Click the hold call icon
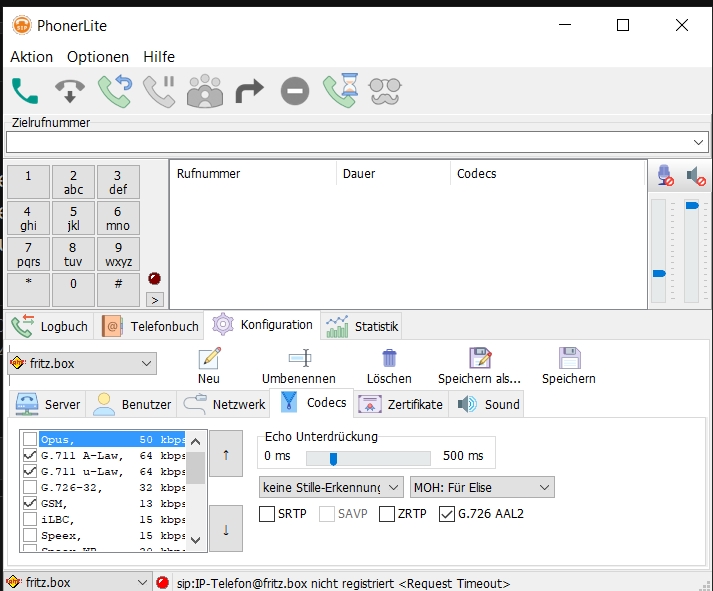Screen dimensions: 713x591 click(159, 91)
